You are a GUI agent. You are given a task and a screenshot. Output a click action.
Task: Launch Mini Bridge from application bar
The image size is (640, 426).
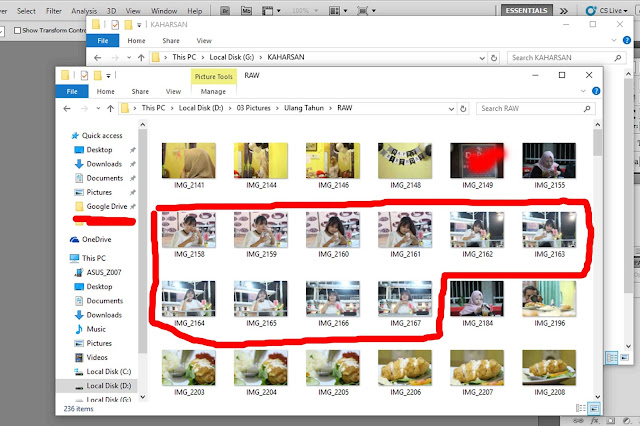(x=246, y=11)
